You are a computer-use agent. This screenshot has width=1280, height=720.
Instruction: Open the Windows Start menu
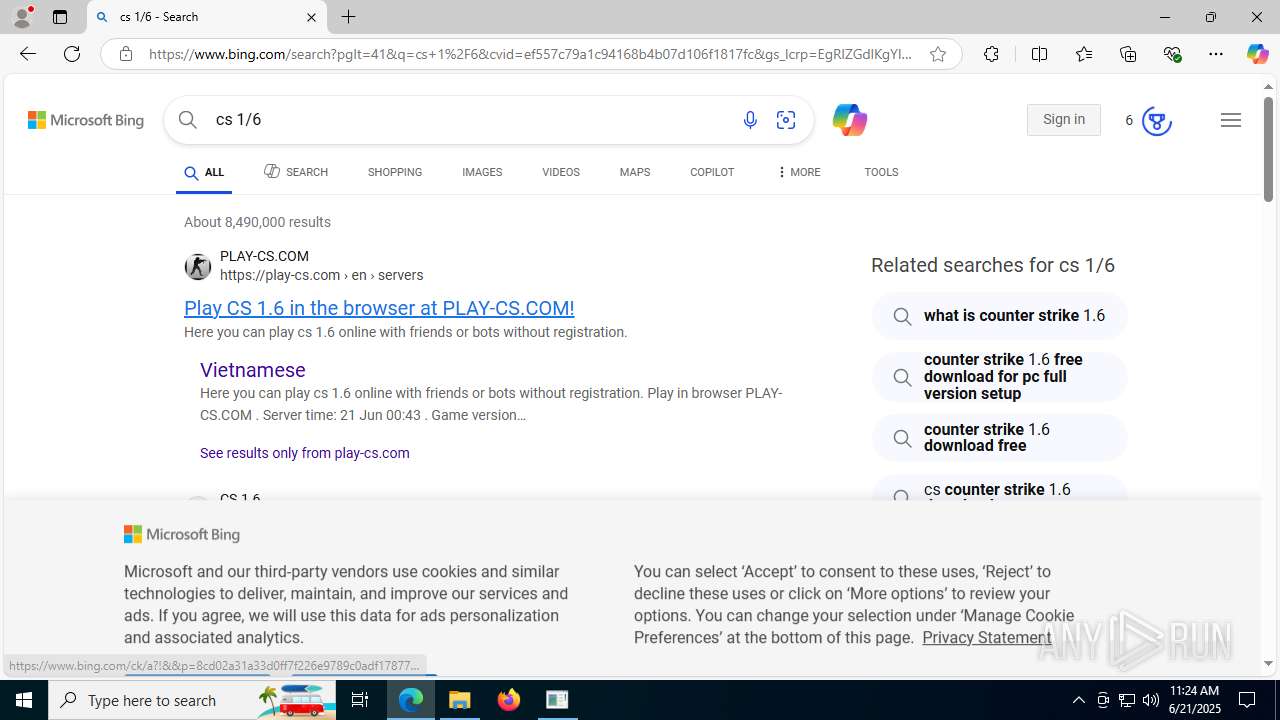[24, 700]
